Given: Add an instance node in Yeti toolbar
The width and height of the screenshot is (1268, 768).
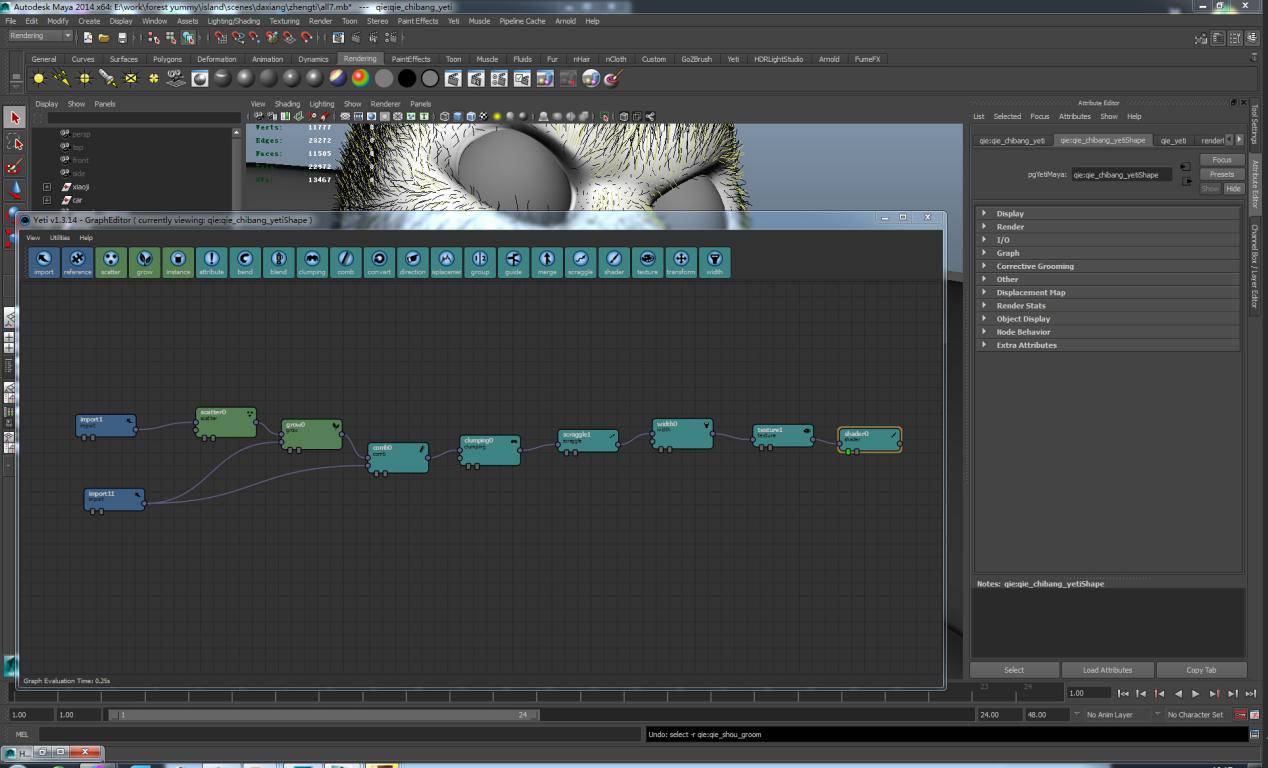Looking at the screenshot, I should pyautogui.click(x=178, y=262).
